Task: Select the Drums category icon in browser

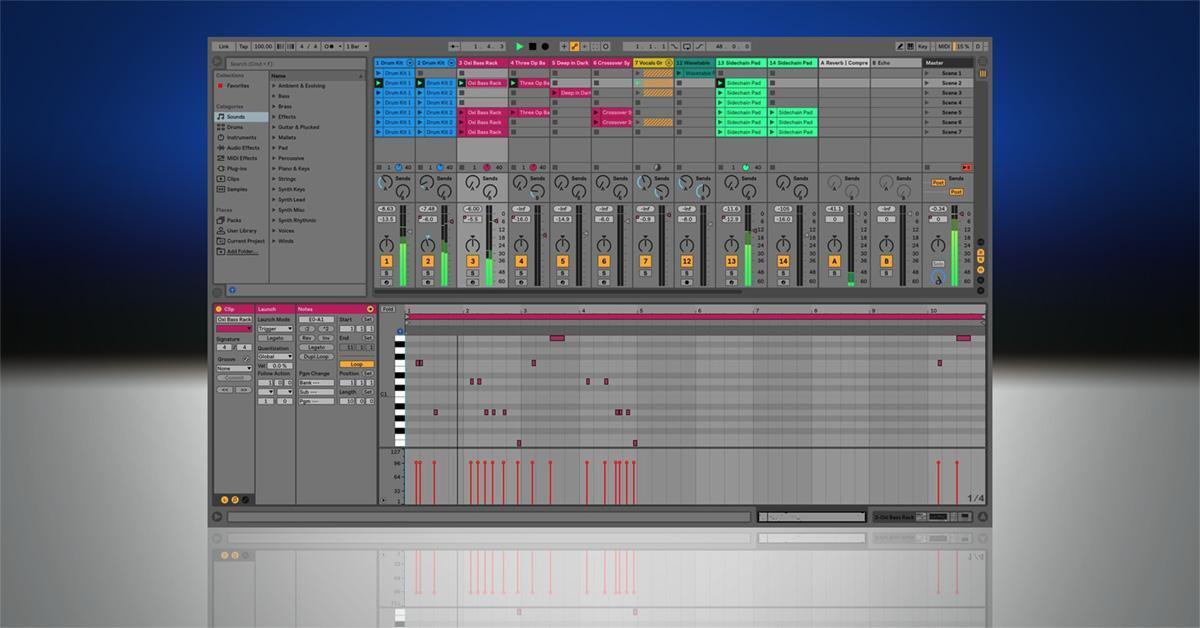Action: [x=221, y=127]
